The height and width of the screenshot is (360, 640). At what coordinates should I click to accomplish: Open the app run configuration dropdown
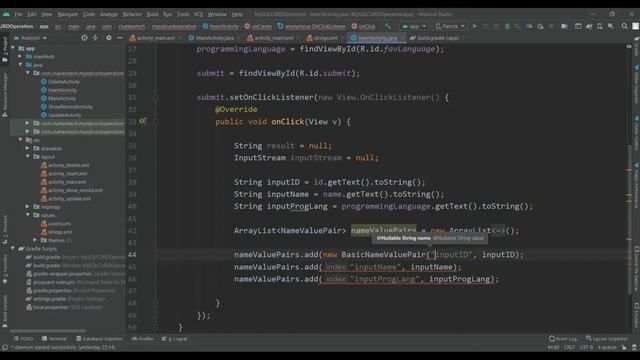click(x=413, y=26)
